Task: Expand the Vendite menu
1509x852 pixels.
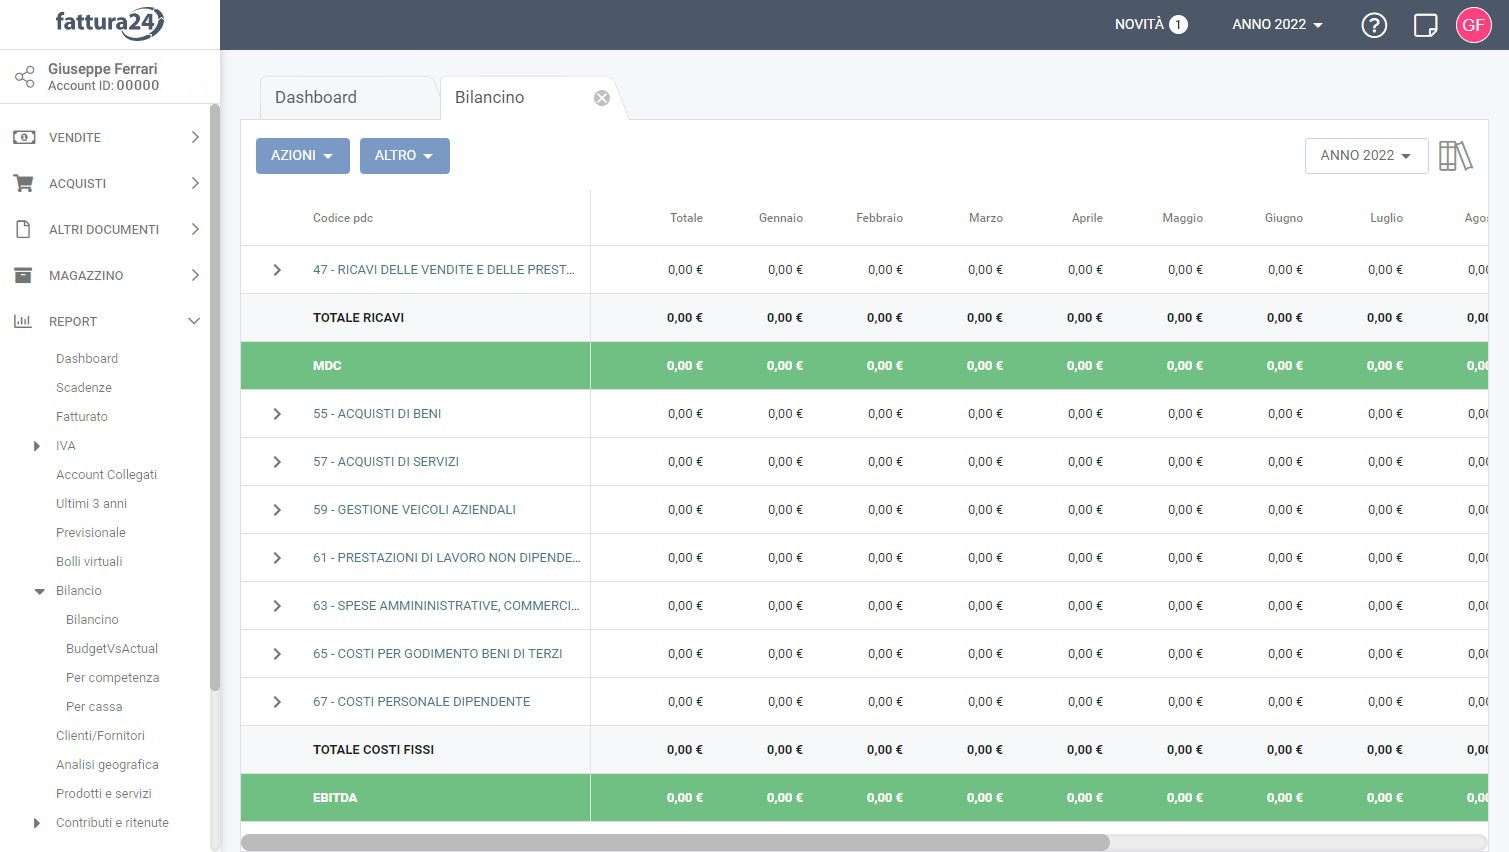Action: (x=195, y=137)
